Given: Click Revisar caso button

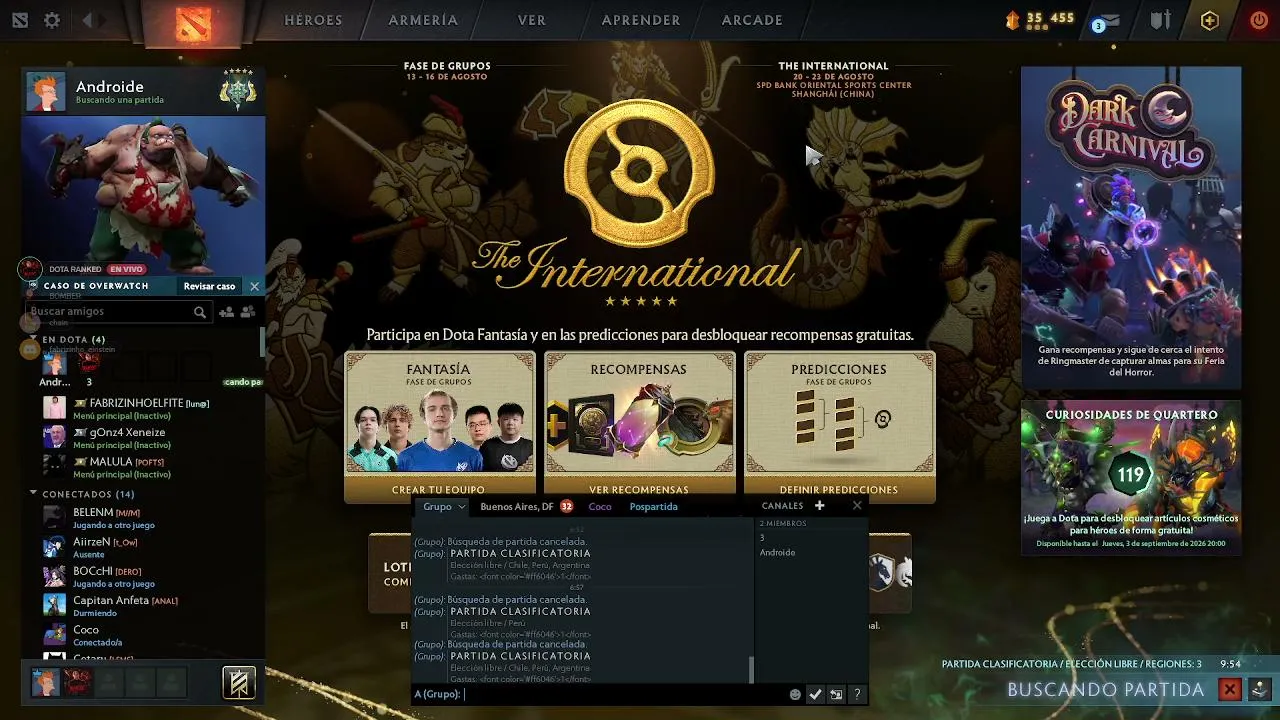Looking at the screenshot, I should (x=209, y=286).
